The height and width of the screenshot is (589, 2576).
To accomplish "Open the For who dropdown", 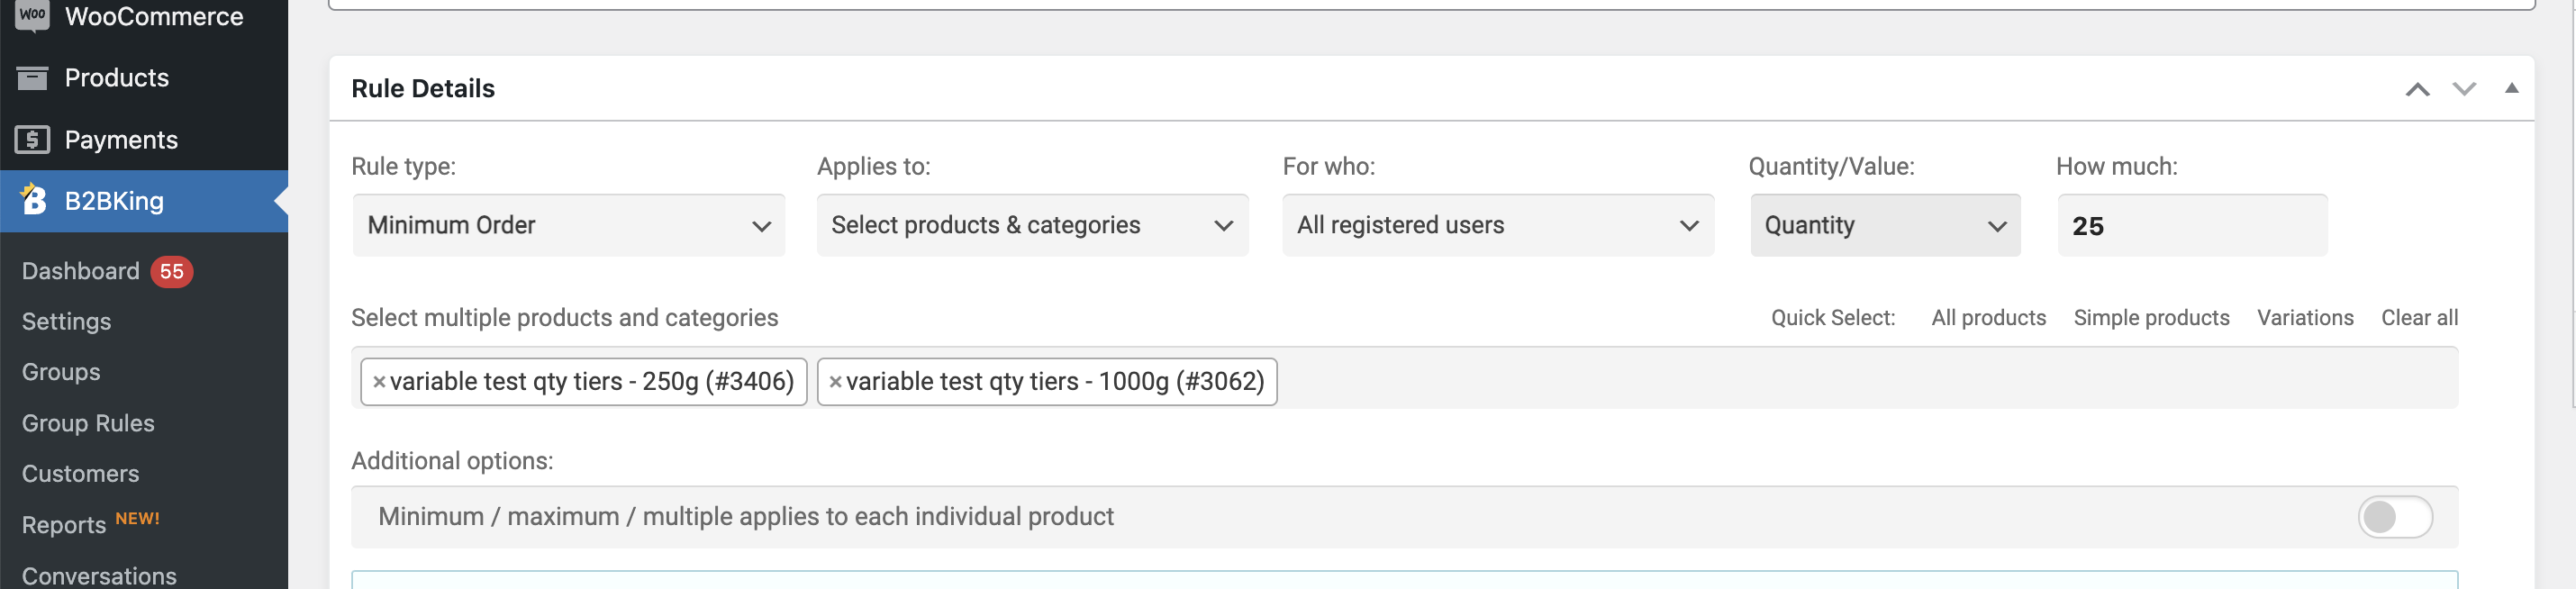I will [1498, 225].
